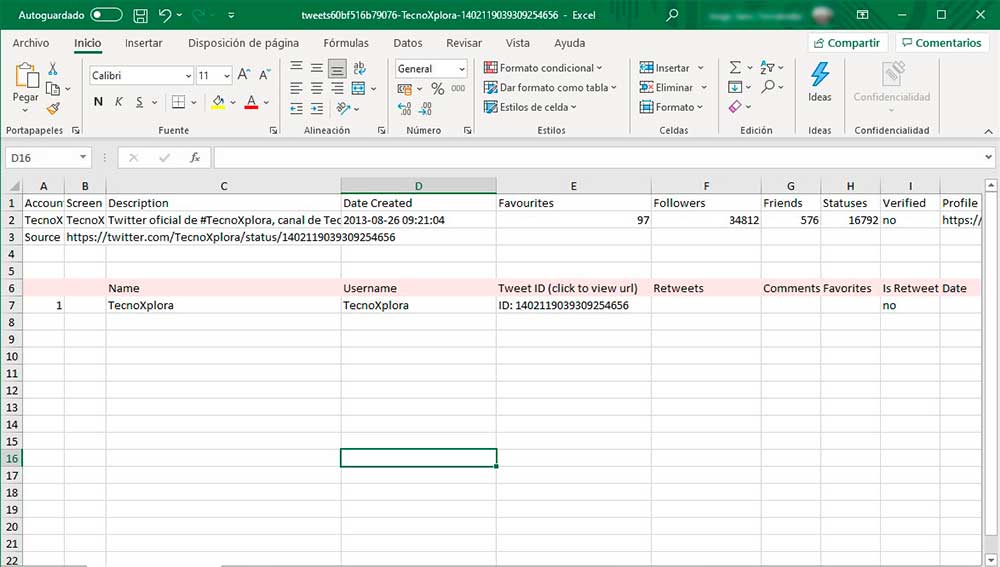
Task: Open the font size 11 dropdown
Action: [226, 75]
